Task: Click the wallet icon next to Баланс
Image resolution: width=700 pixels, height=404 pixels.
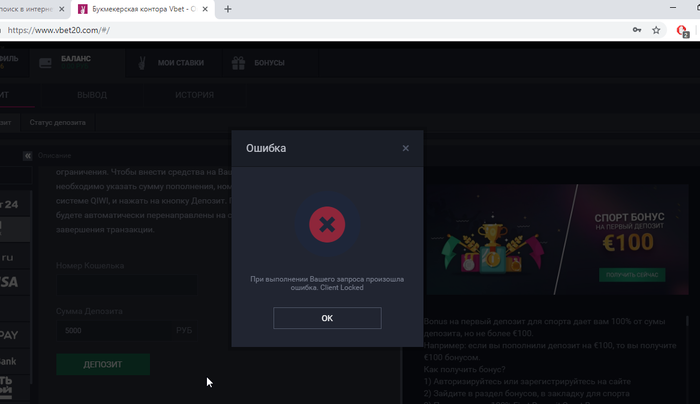Action: [x=46, y=63]
